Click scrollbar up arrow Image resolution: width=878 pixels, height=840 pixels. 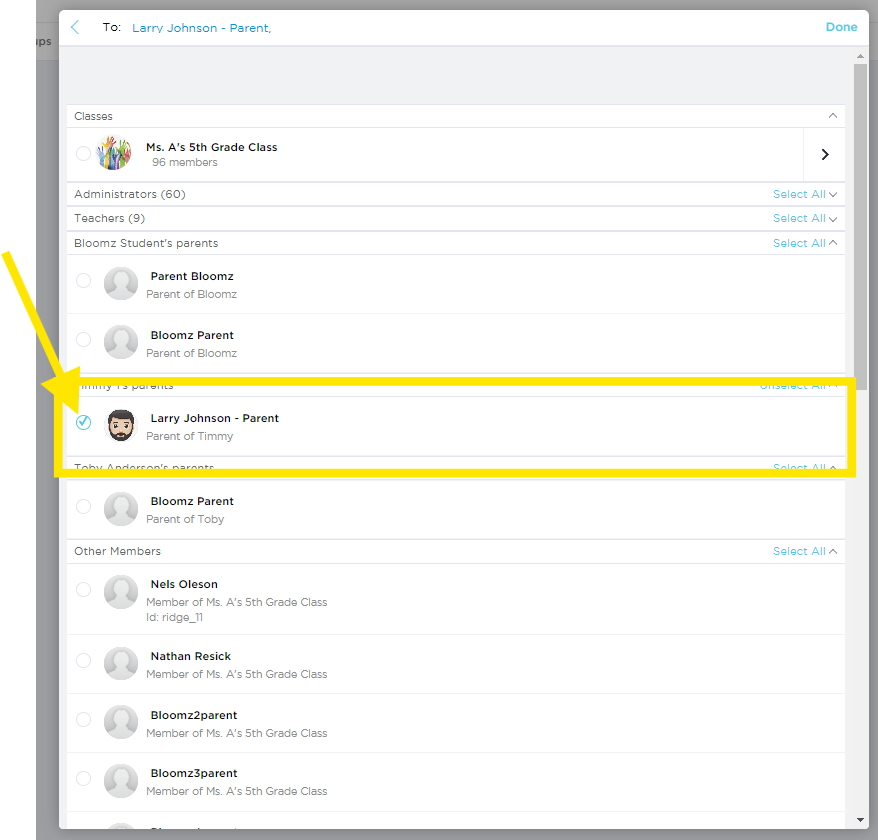click(860, 56)
